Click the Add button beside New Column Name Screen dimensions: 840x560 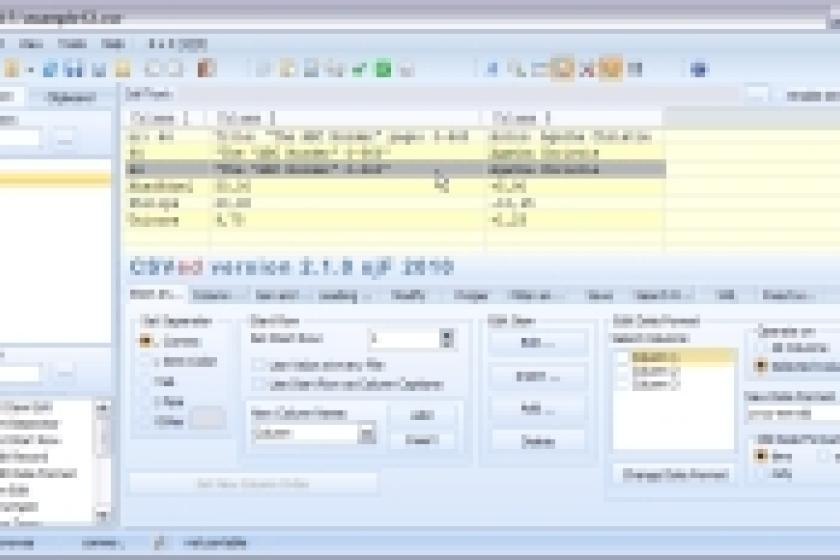tap(422, 415)
